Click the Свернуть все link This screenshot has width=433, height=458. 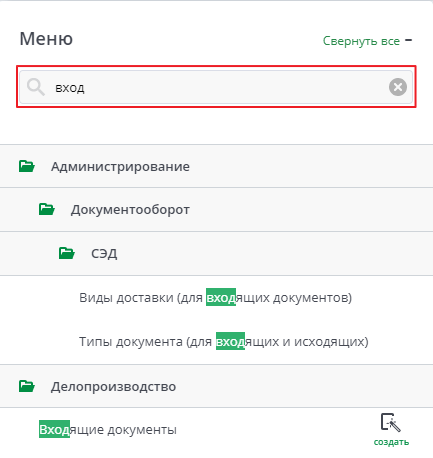[x=361, y=41]
